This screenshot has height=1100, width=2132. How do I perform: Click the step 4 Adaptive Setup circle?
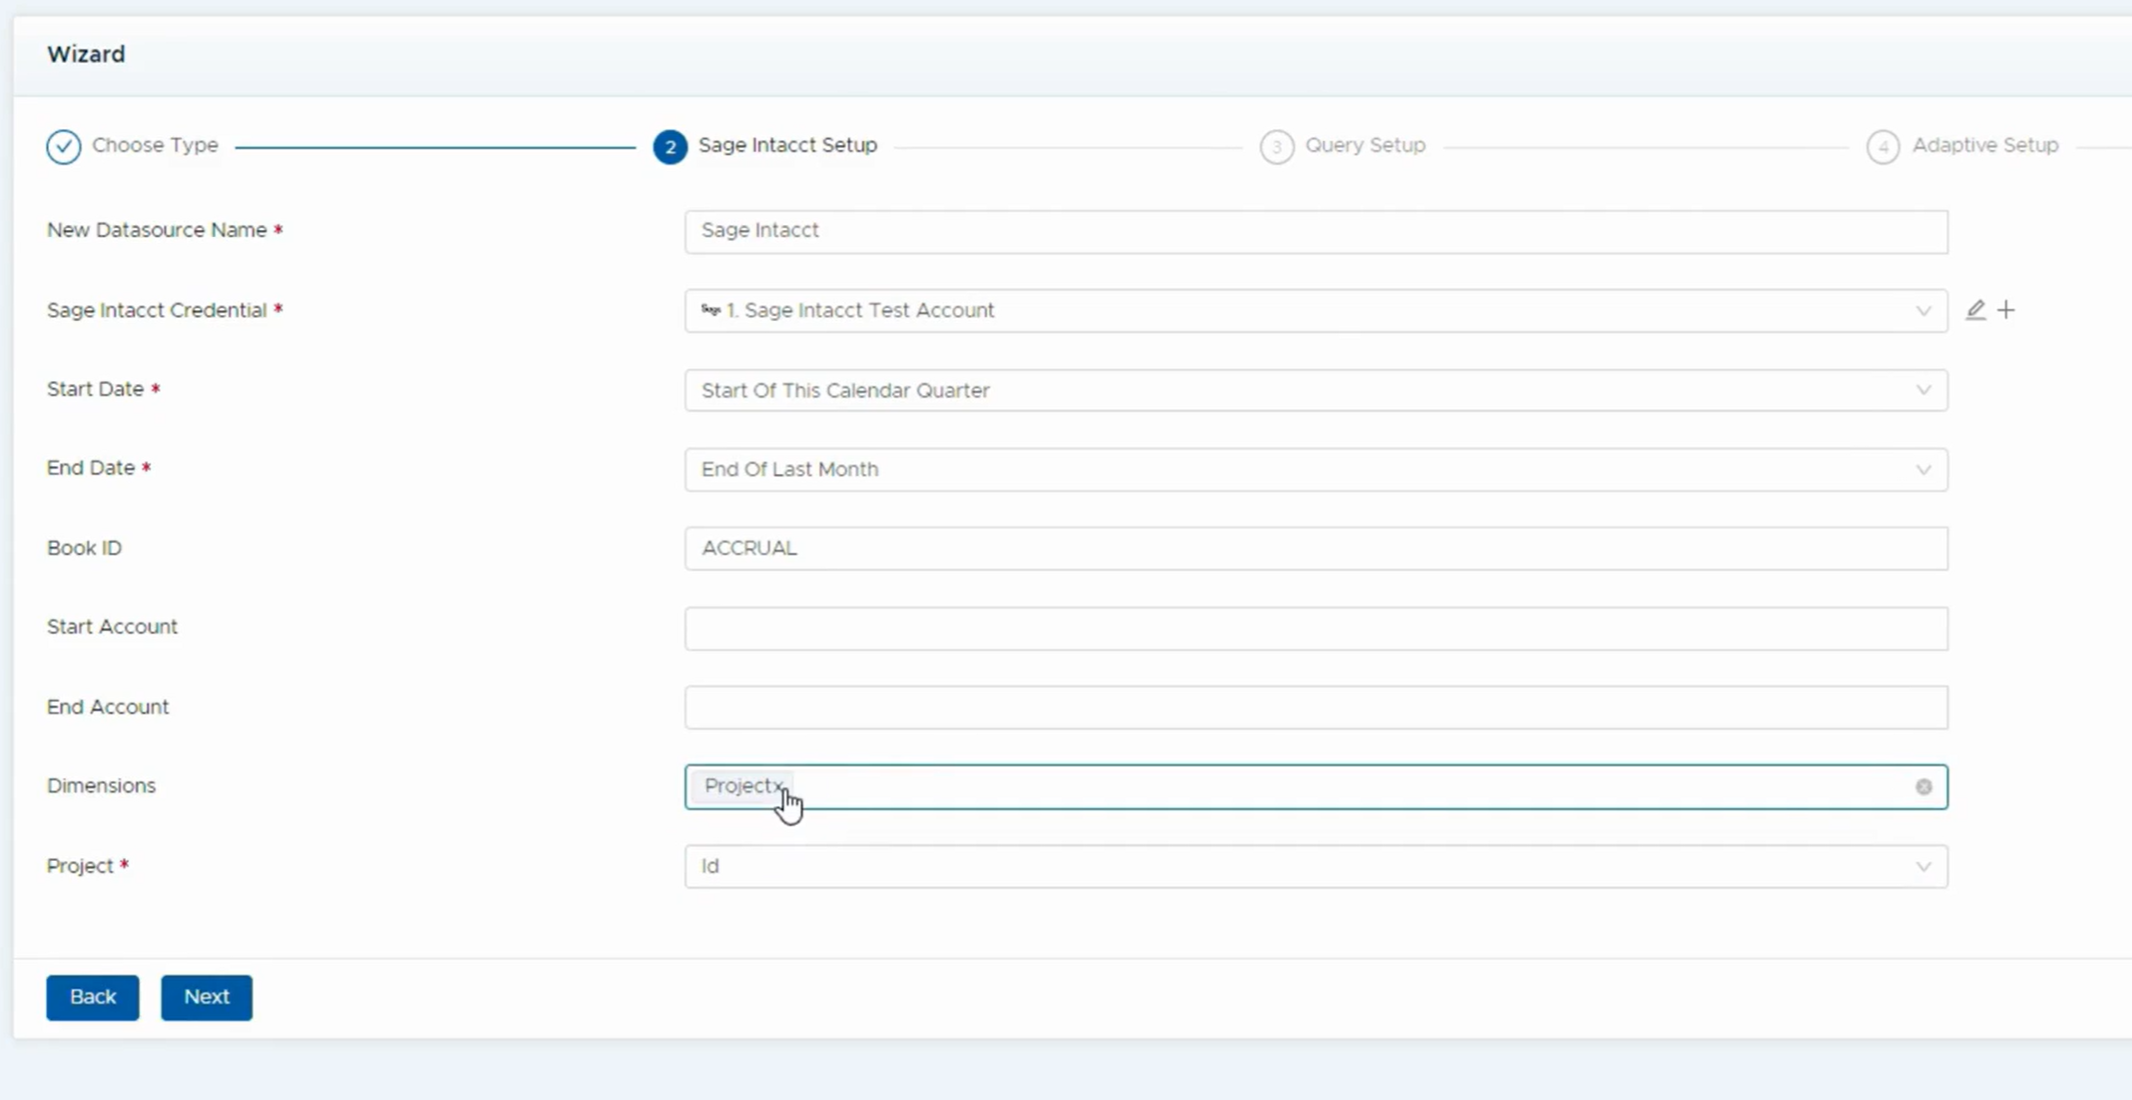tap(1882, 146)
